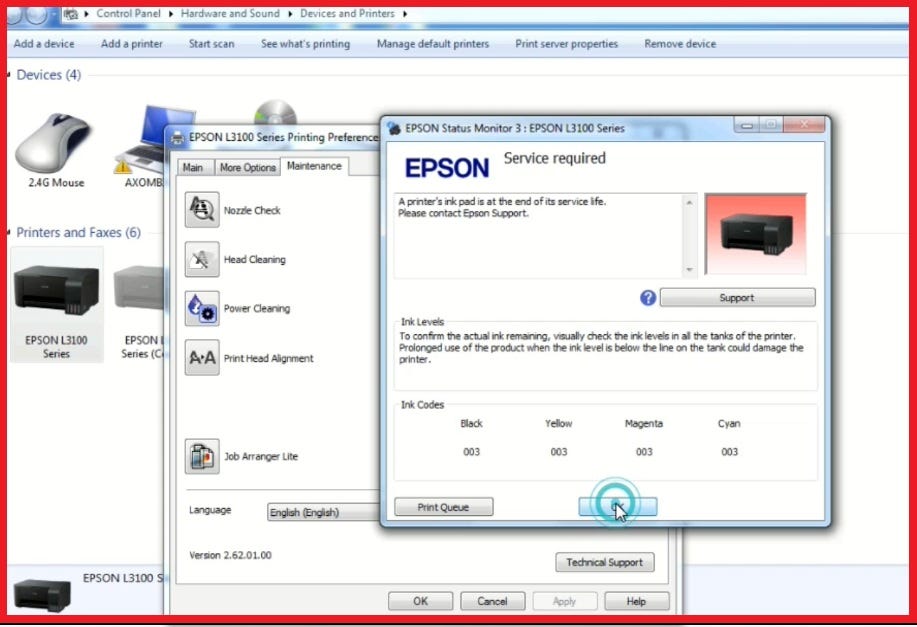Open See what's printing
The image size is (917, 627).
click(x=305, y=44)
